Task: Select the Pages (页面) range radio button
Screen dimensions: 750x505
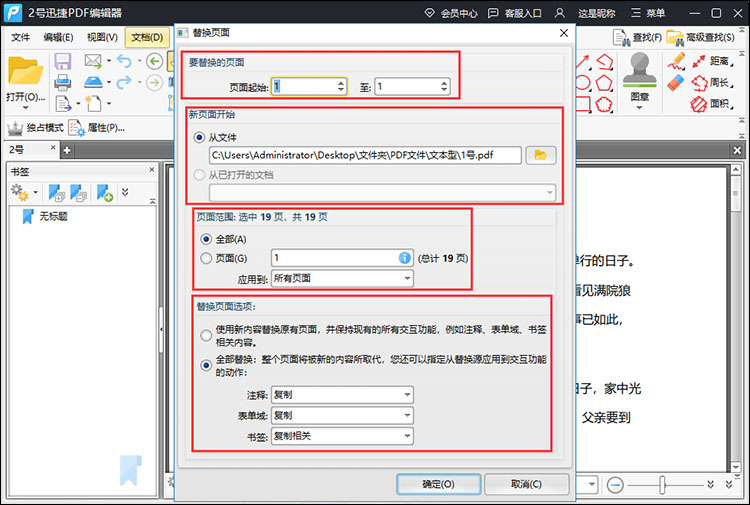Action: coord(206,258)
